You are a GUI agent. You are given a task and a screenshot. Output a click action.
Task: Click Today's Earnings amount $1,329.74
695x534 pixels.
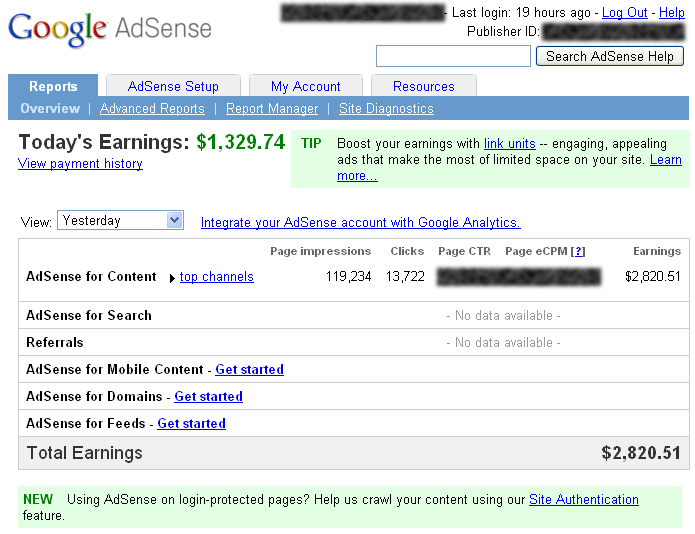240,142
